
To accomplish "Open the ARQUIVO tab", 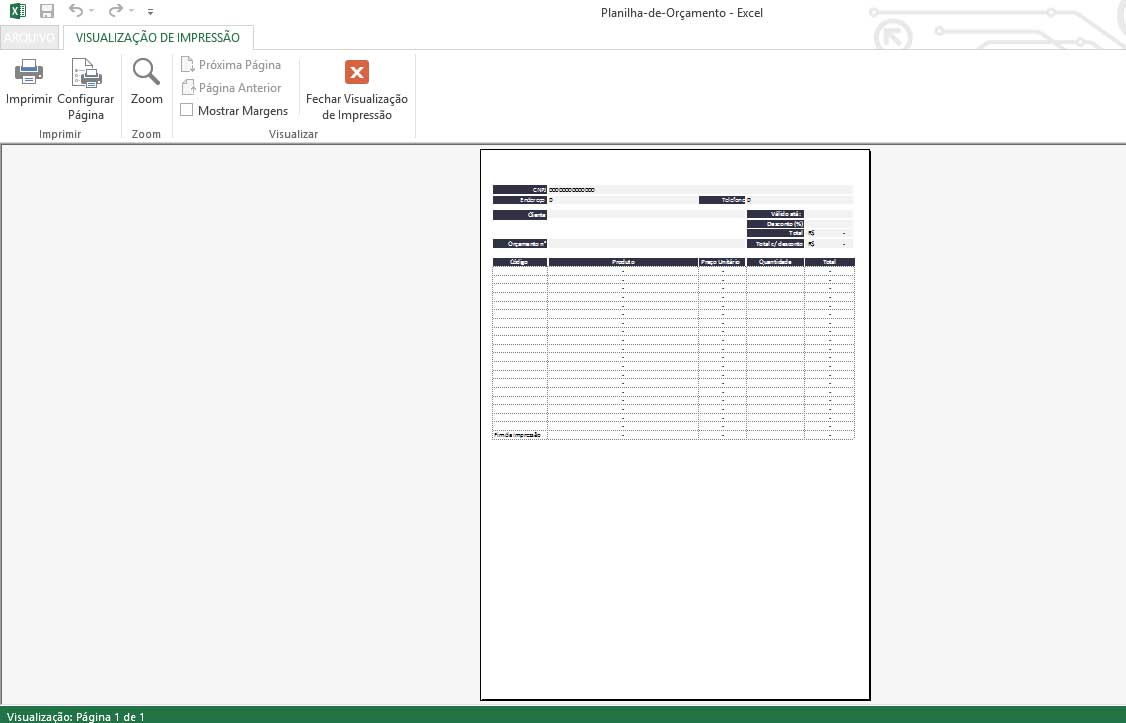I will pyautogui.click(x=30, y=38).
